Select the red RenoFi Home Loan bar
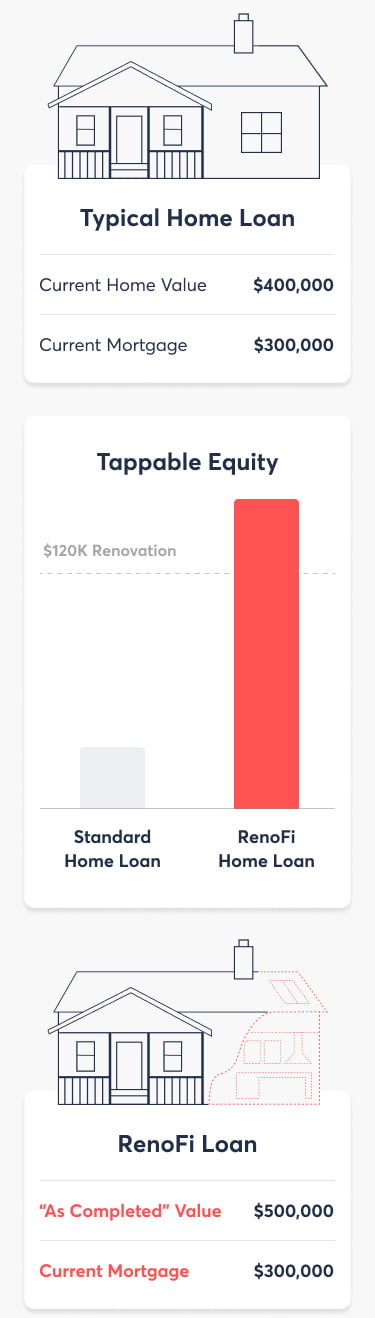The image size is (375, 1318). click(266, 653)
